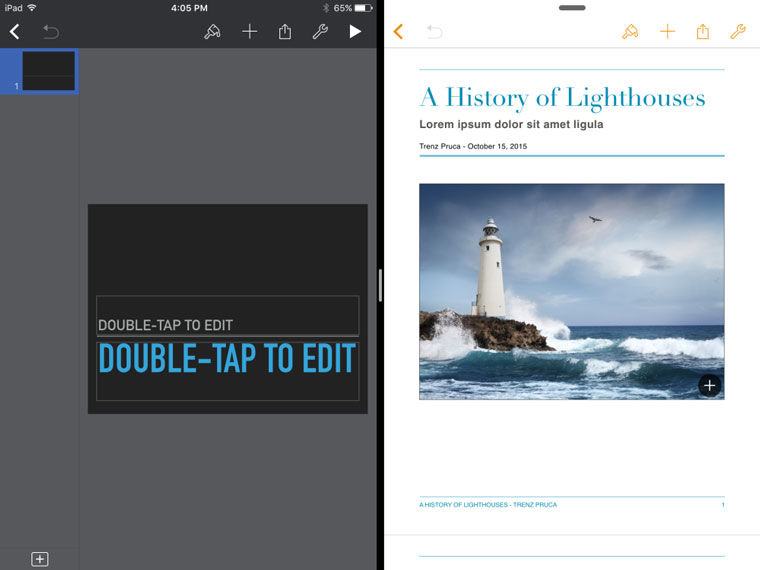Open Keynote share menu
The image size is (760, 570).
[x=285, y=32]
